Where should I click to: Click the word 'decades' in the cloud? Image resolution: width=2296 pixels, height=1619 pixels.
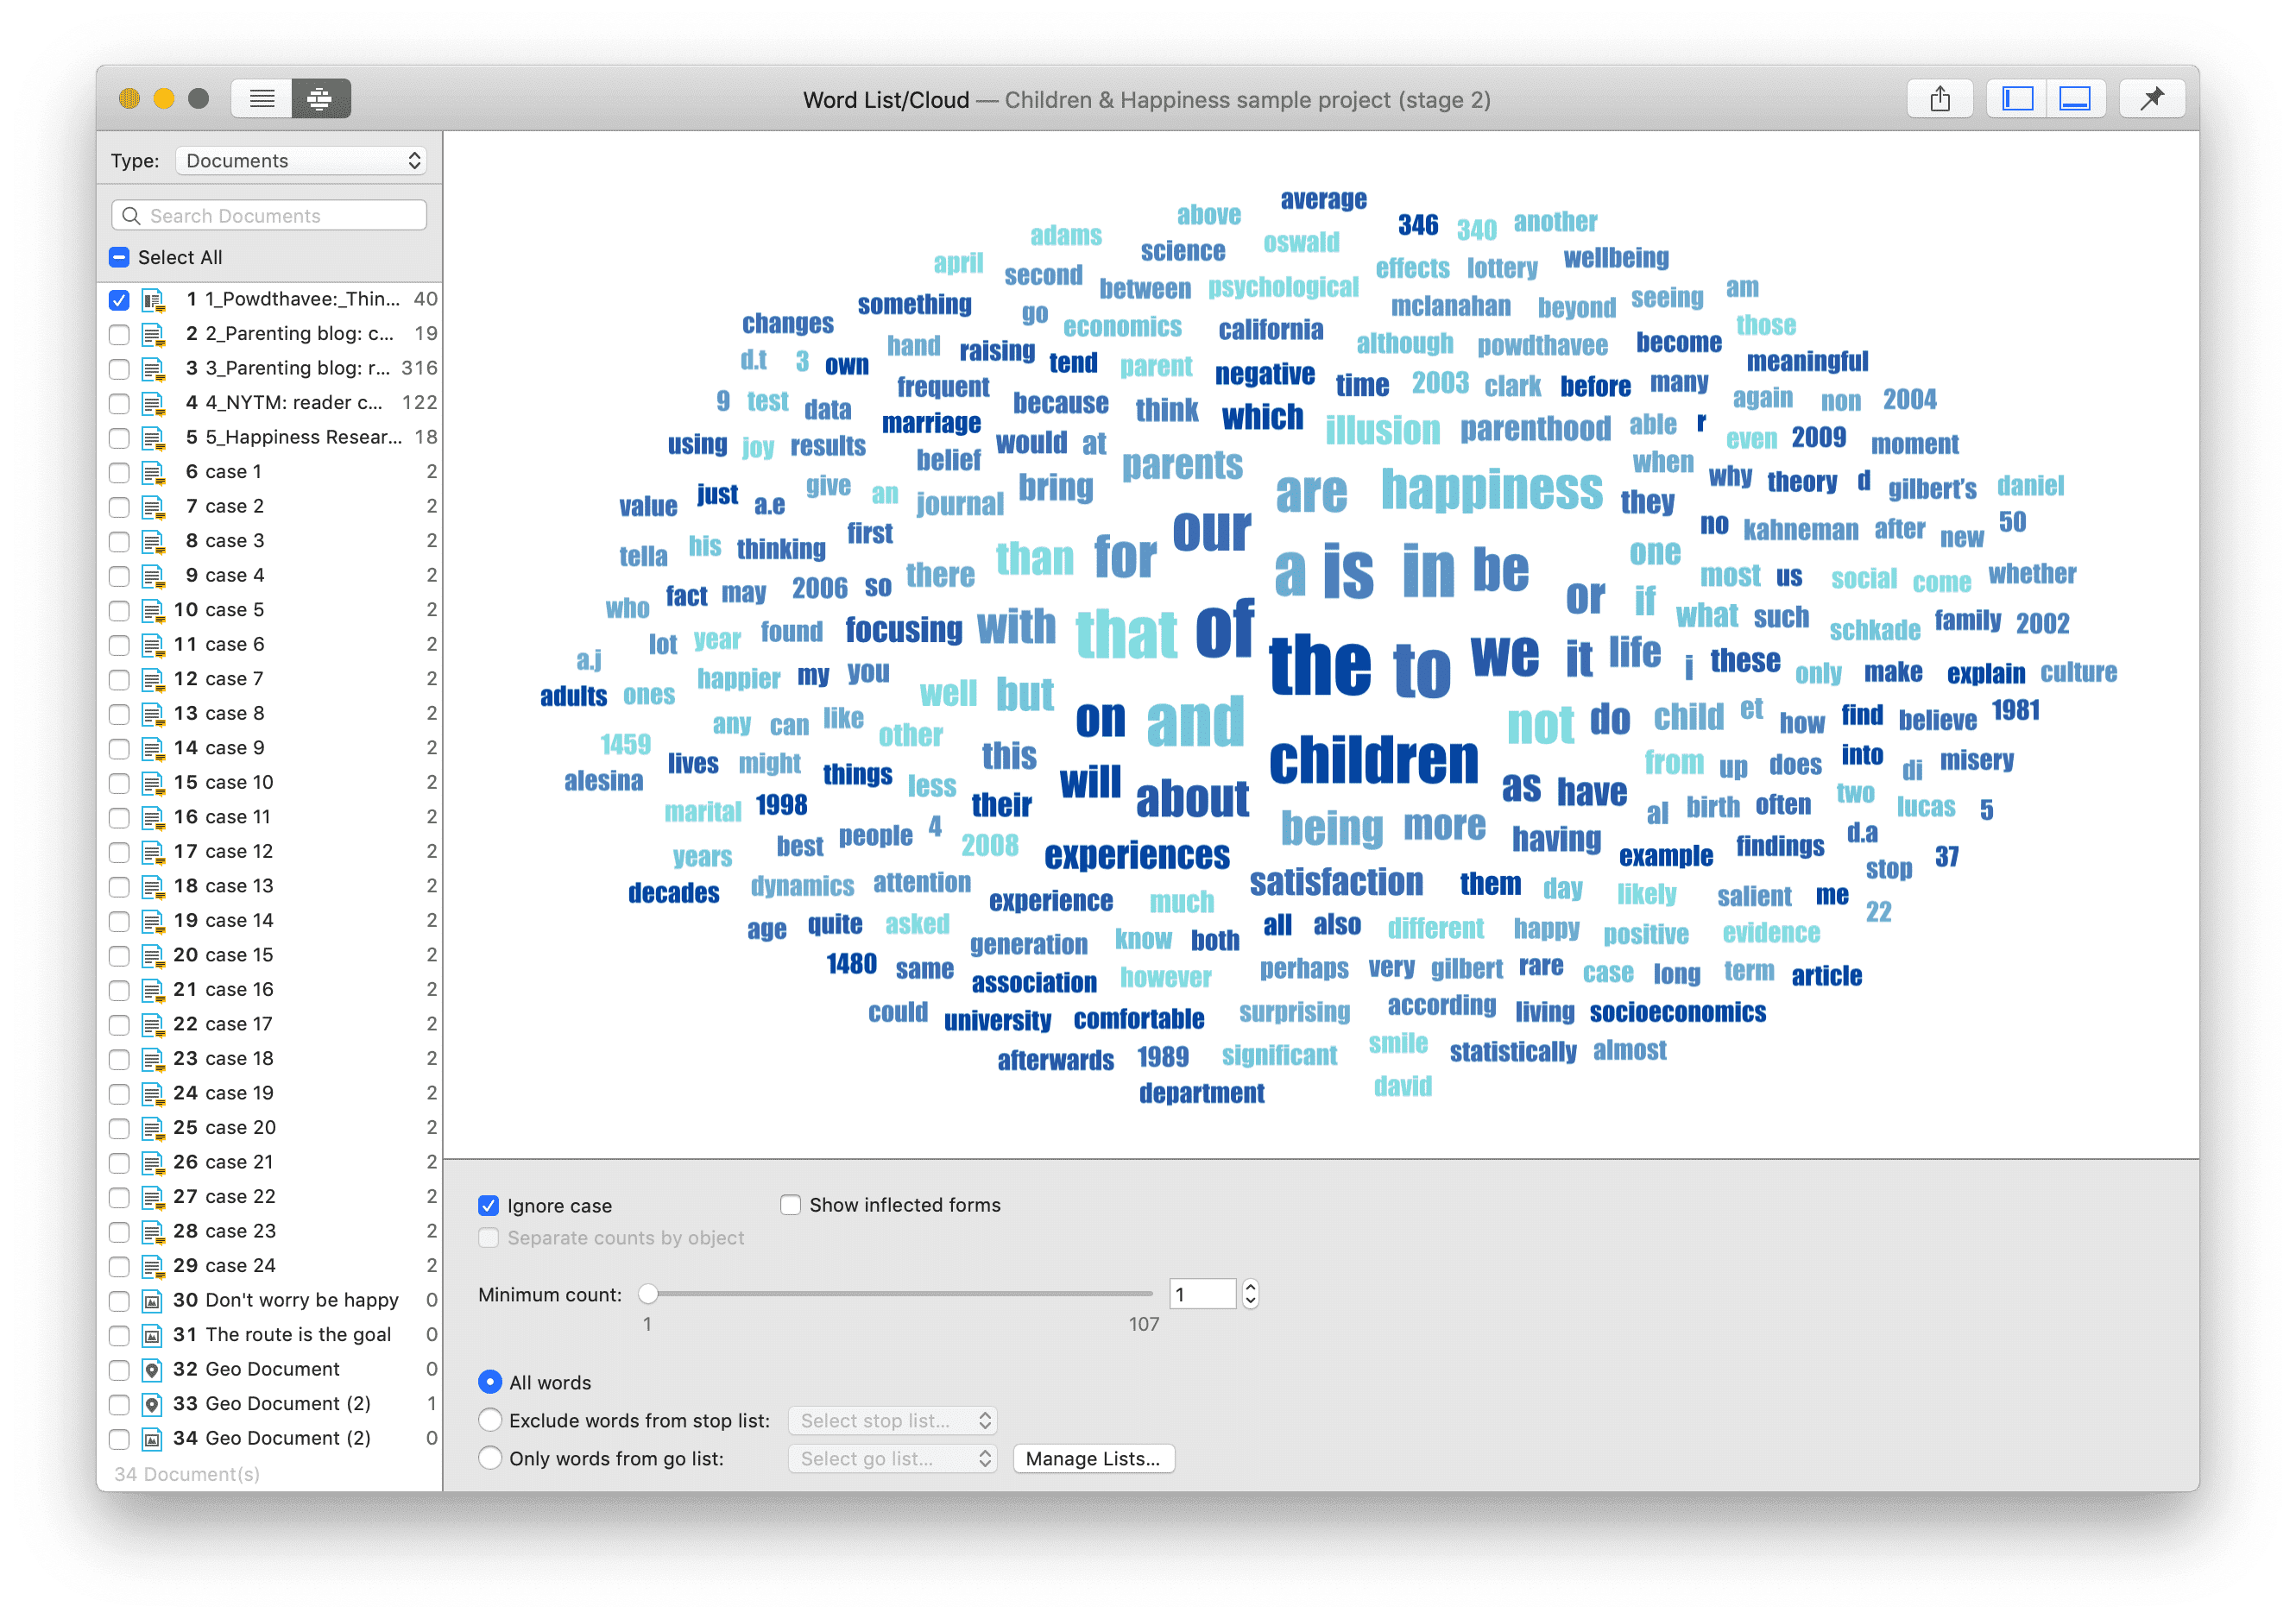point(673,894)
